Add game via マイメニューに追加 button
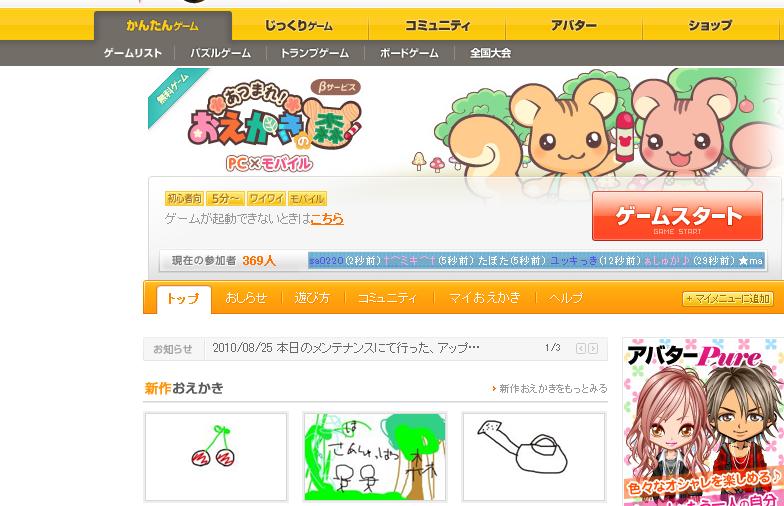 click(x=728, y=298)
